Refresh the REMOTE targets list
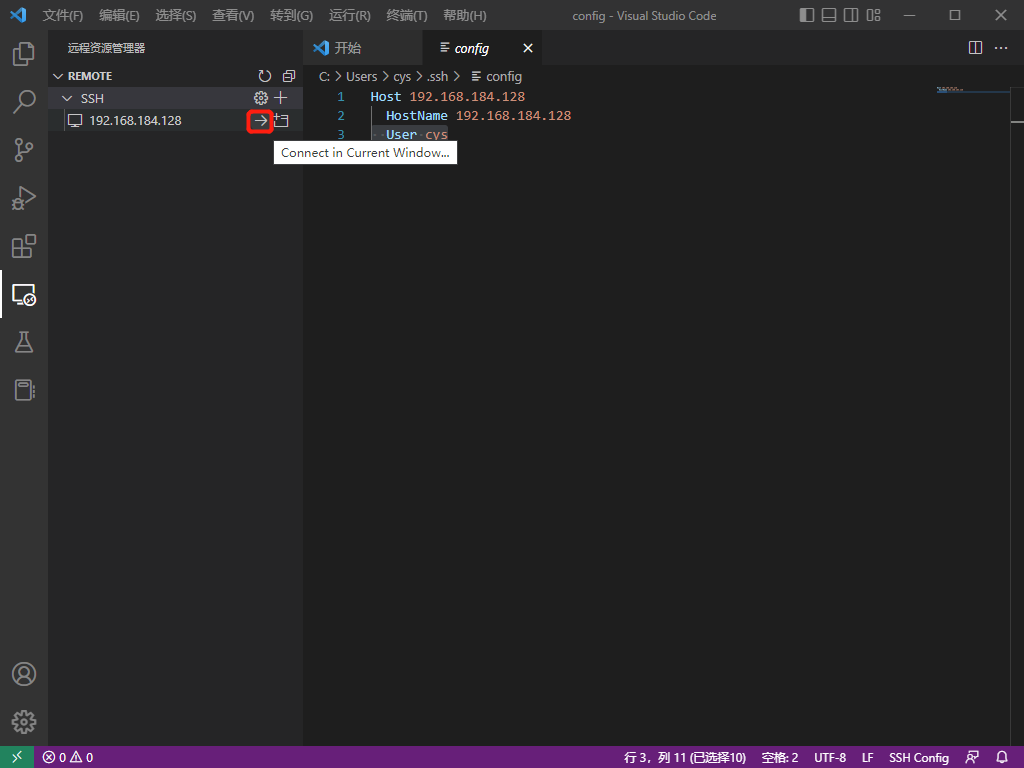The width and height of the screenshot is (1024, 768). click(x=264, y=75)
